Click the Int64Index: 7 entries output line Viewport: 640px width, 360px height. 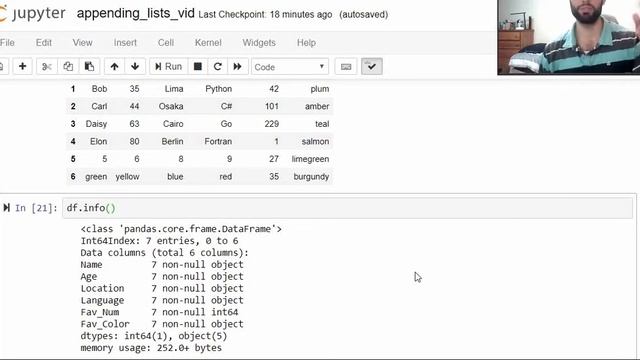(159, 241)
